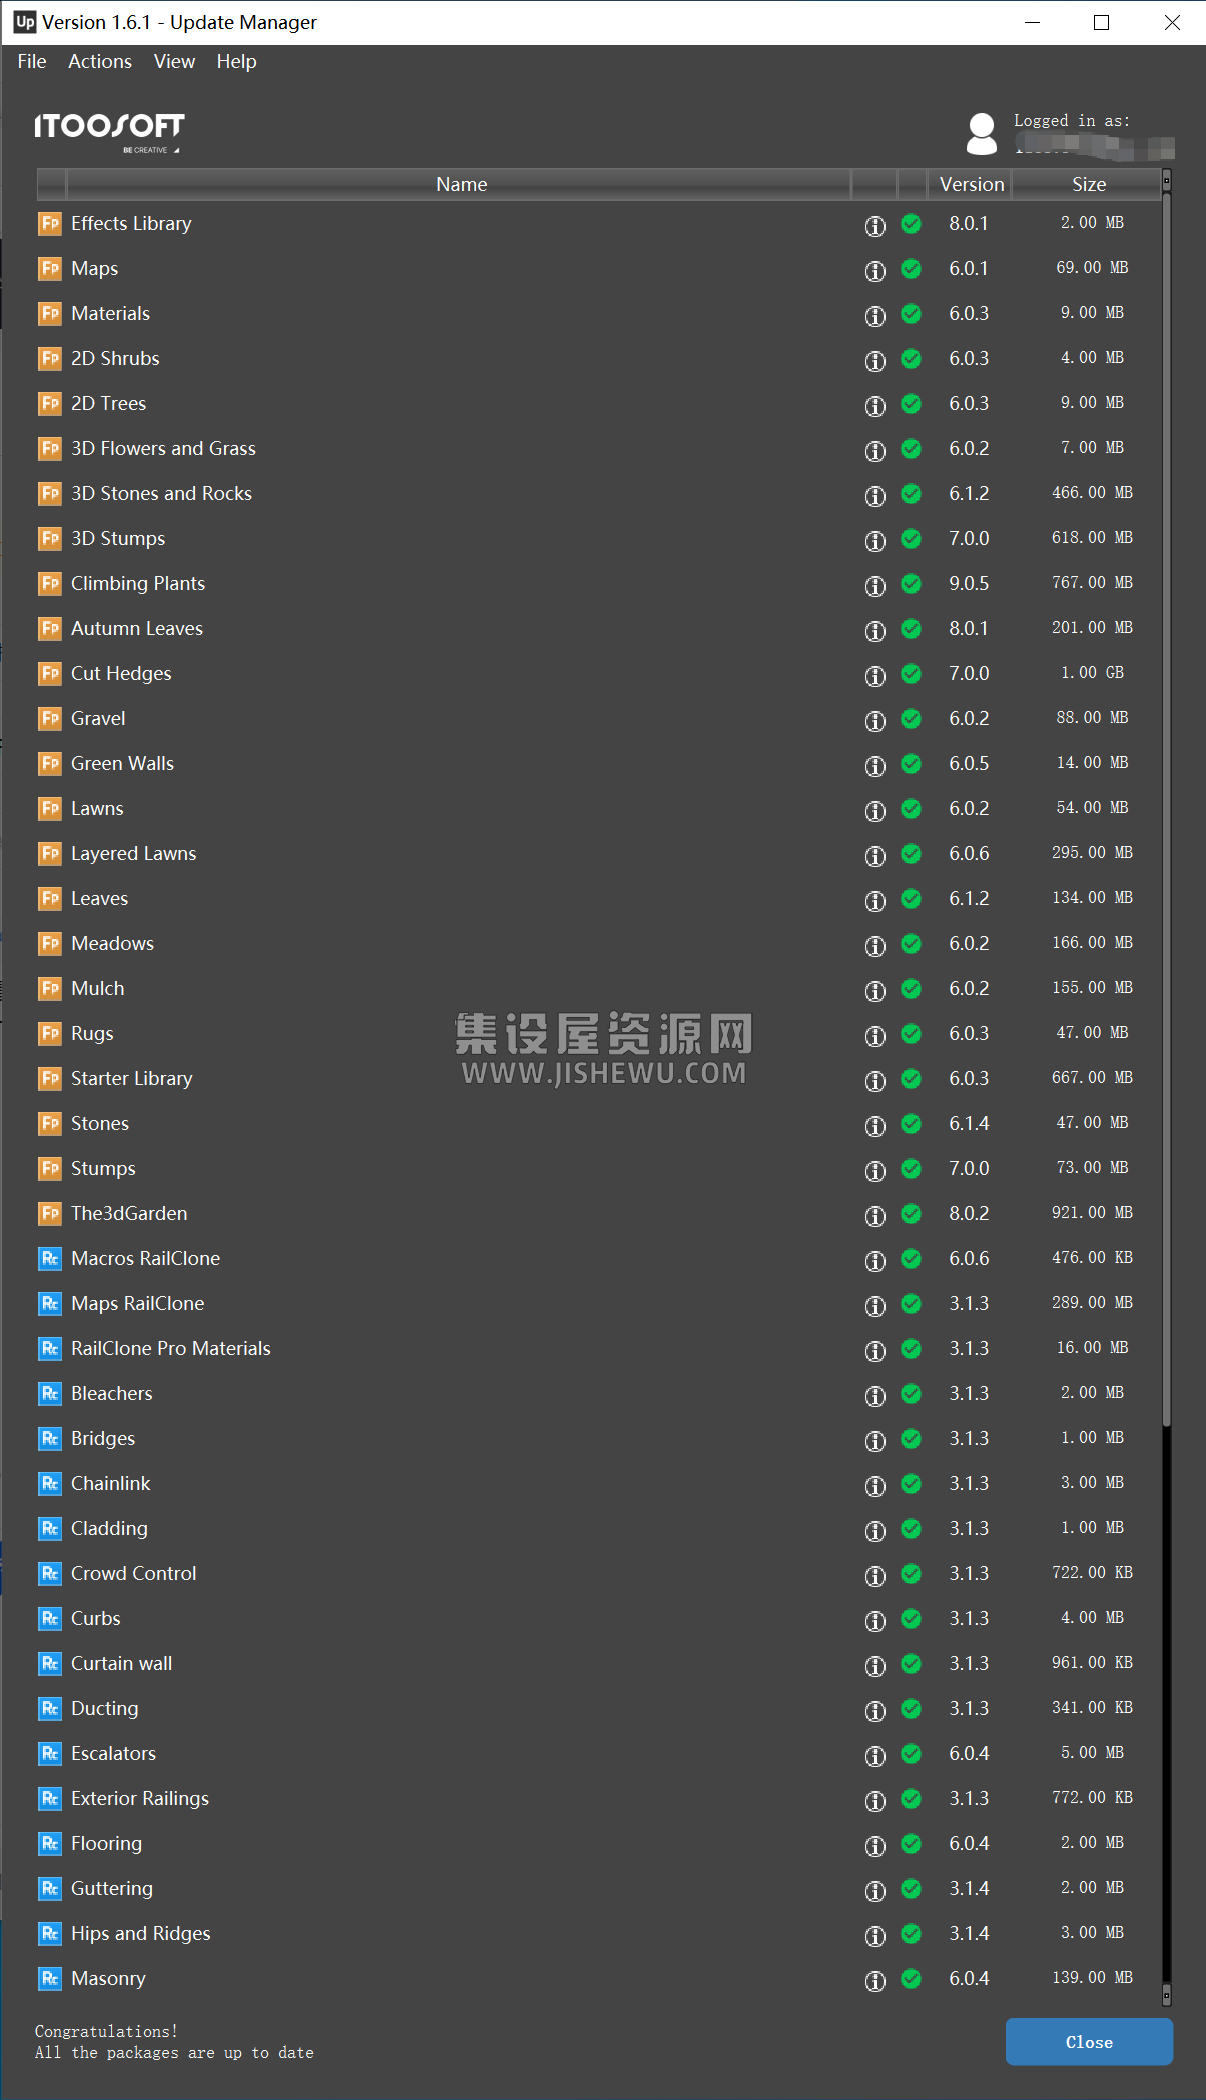Maximize the Update Manager window
The image size is (1206, 2100).
[x=1102, y=22]
